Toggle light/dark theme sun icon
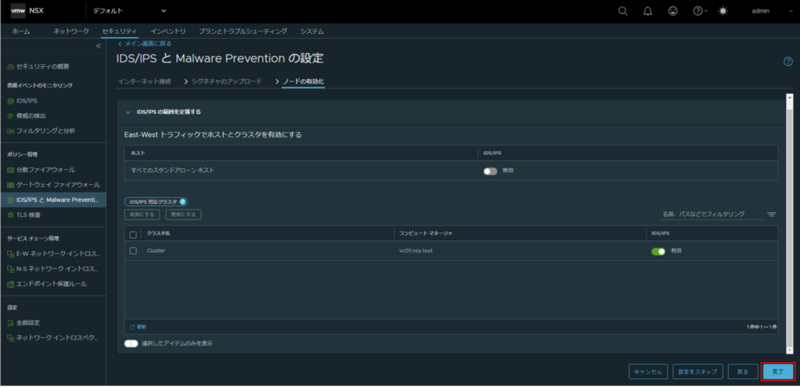 pos(723,11)
